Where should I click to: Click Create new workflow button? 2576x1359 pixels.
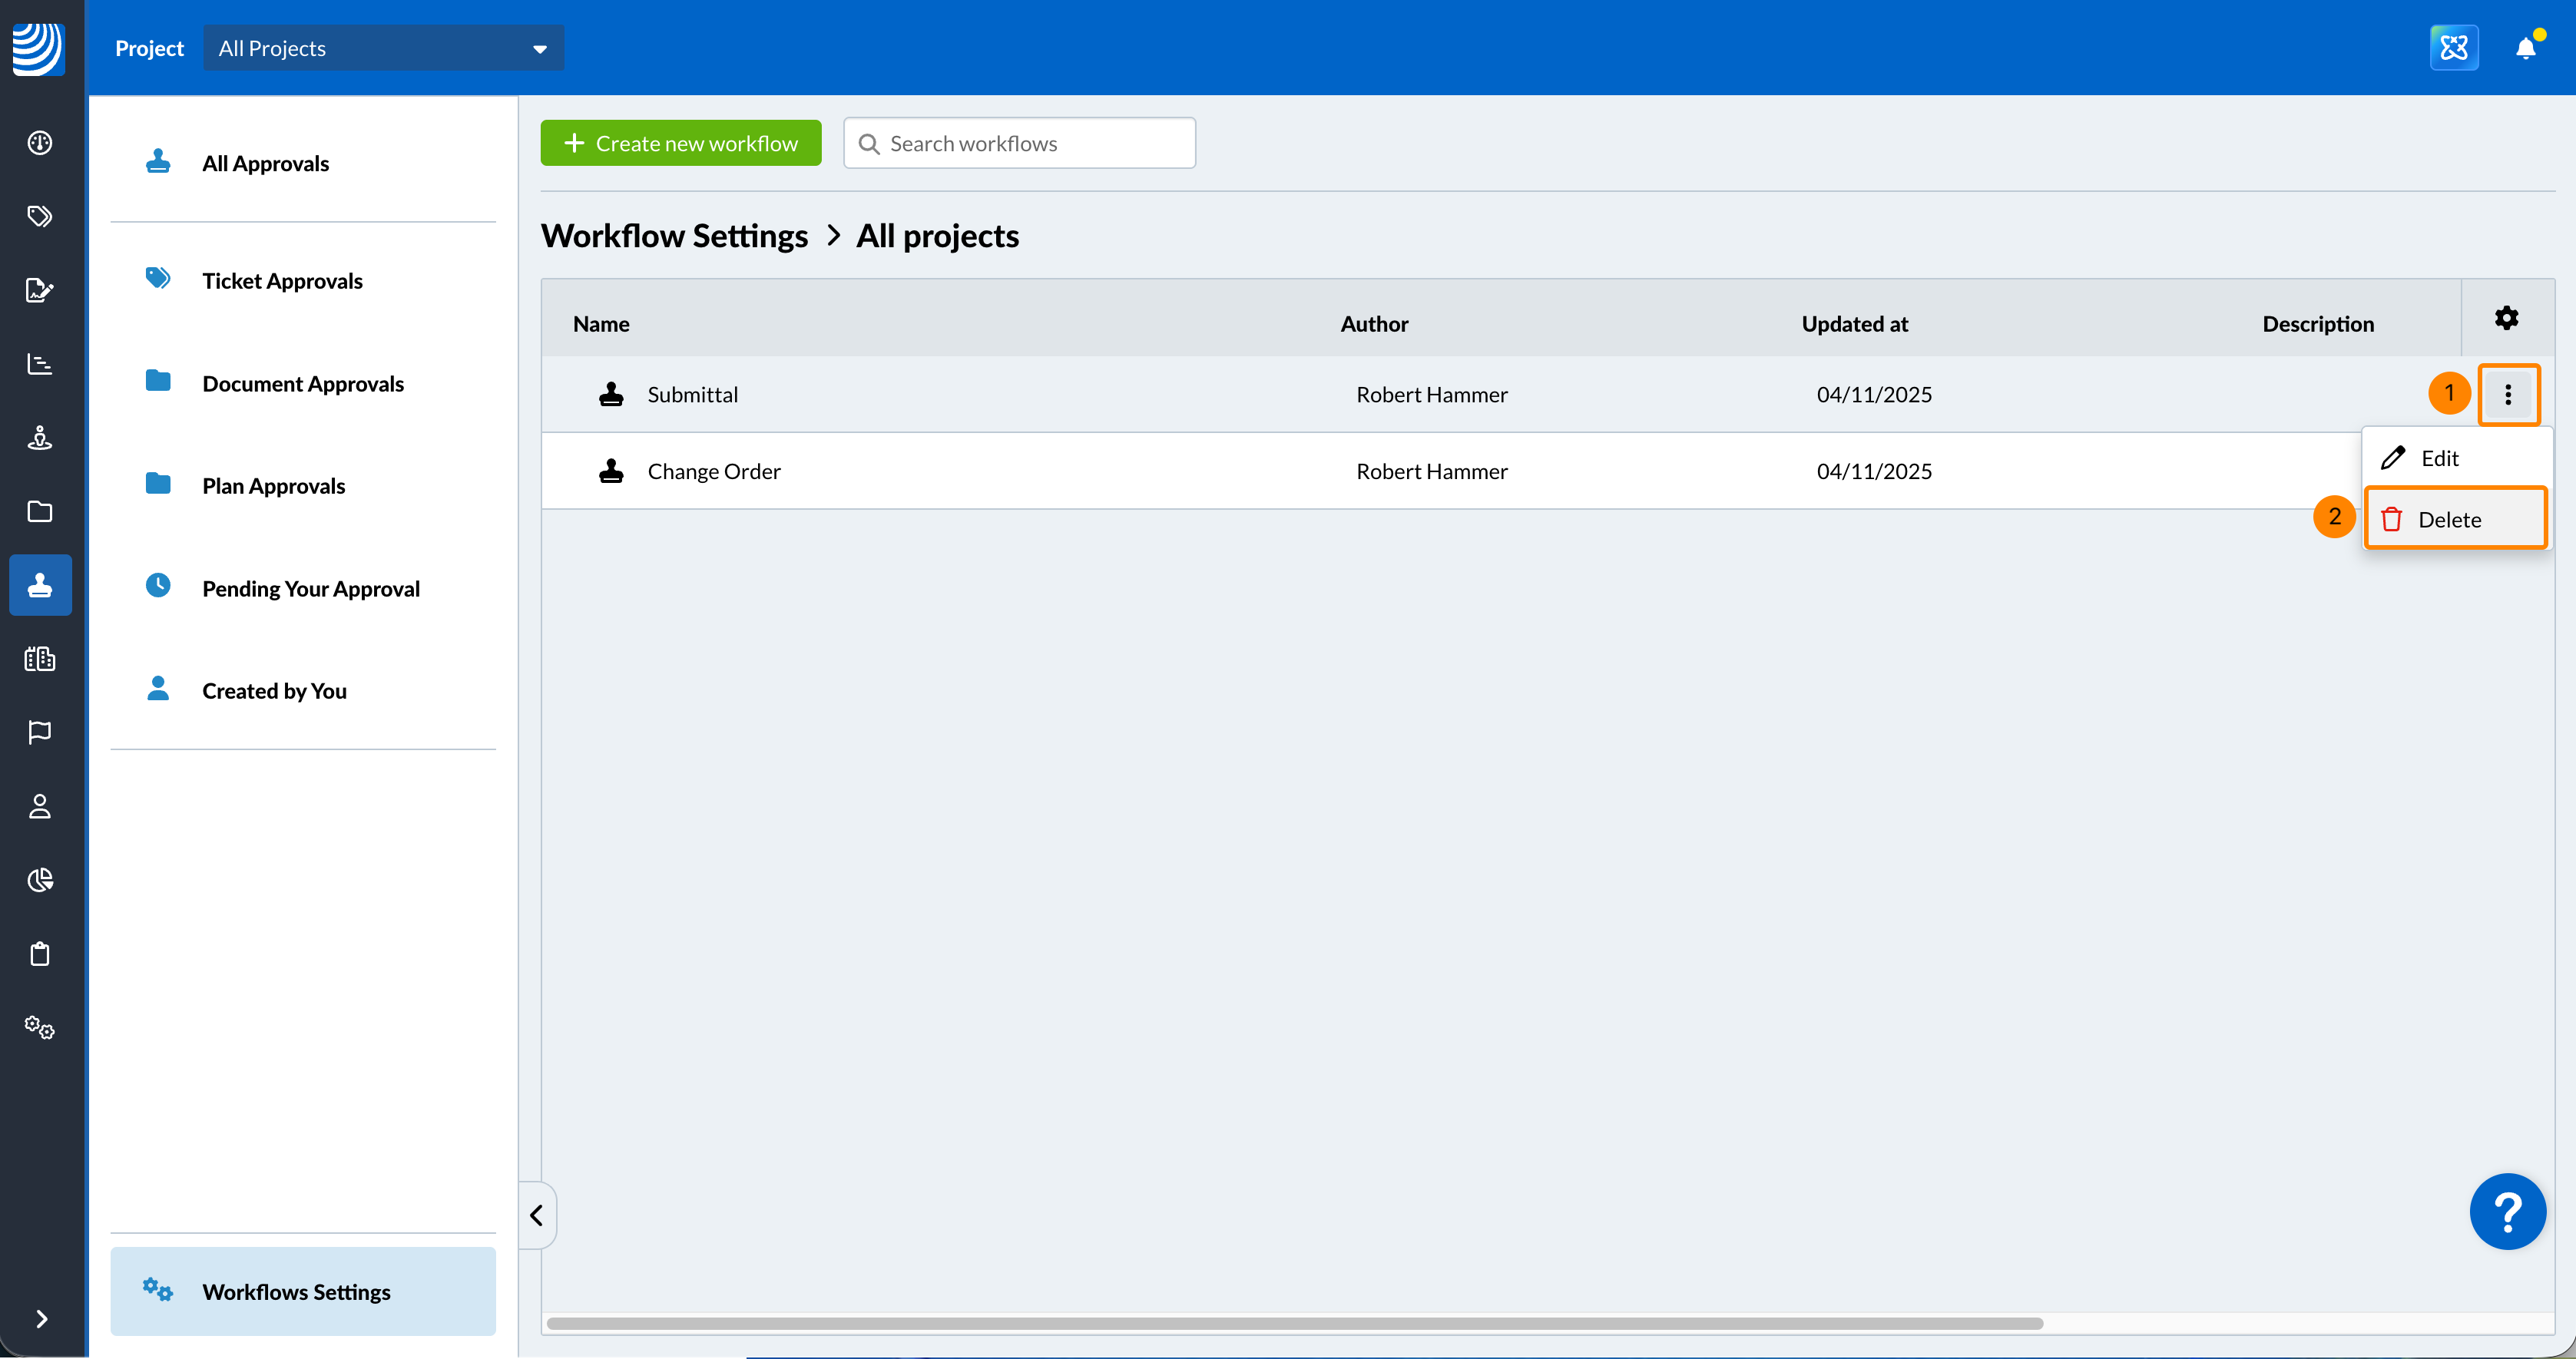pyautogui.click(x=681, y=143)
